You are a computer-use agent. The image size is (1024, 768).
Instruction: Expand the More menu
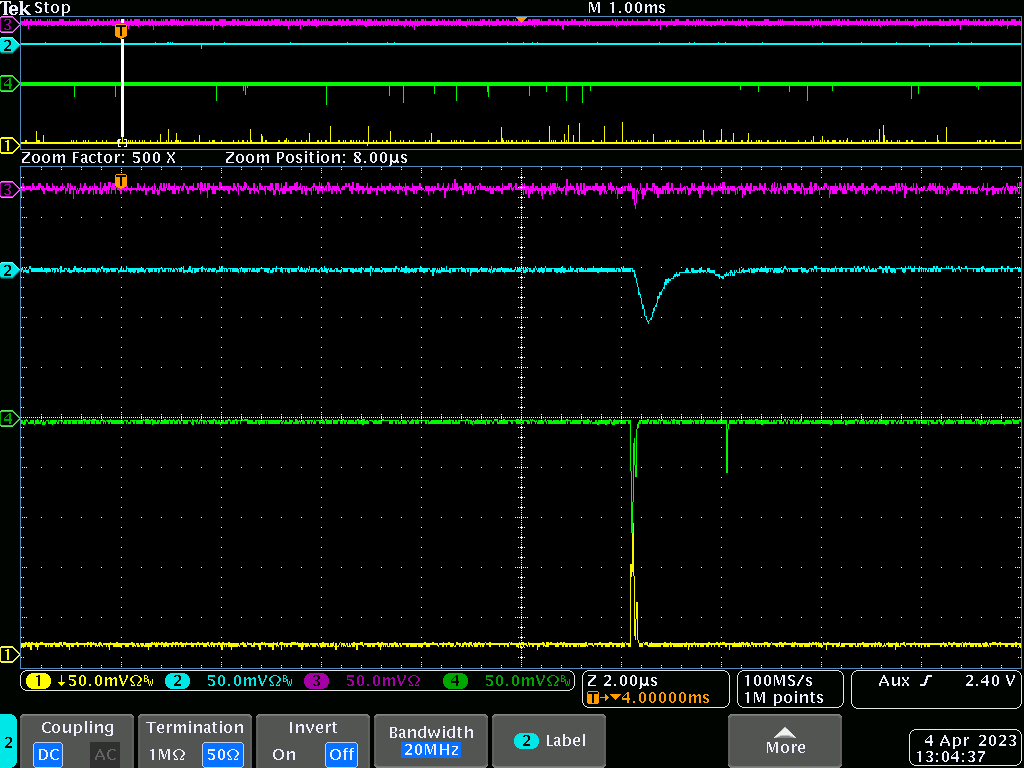785,741
